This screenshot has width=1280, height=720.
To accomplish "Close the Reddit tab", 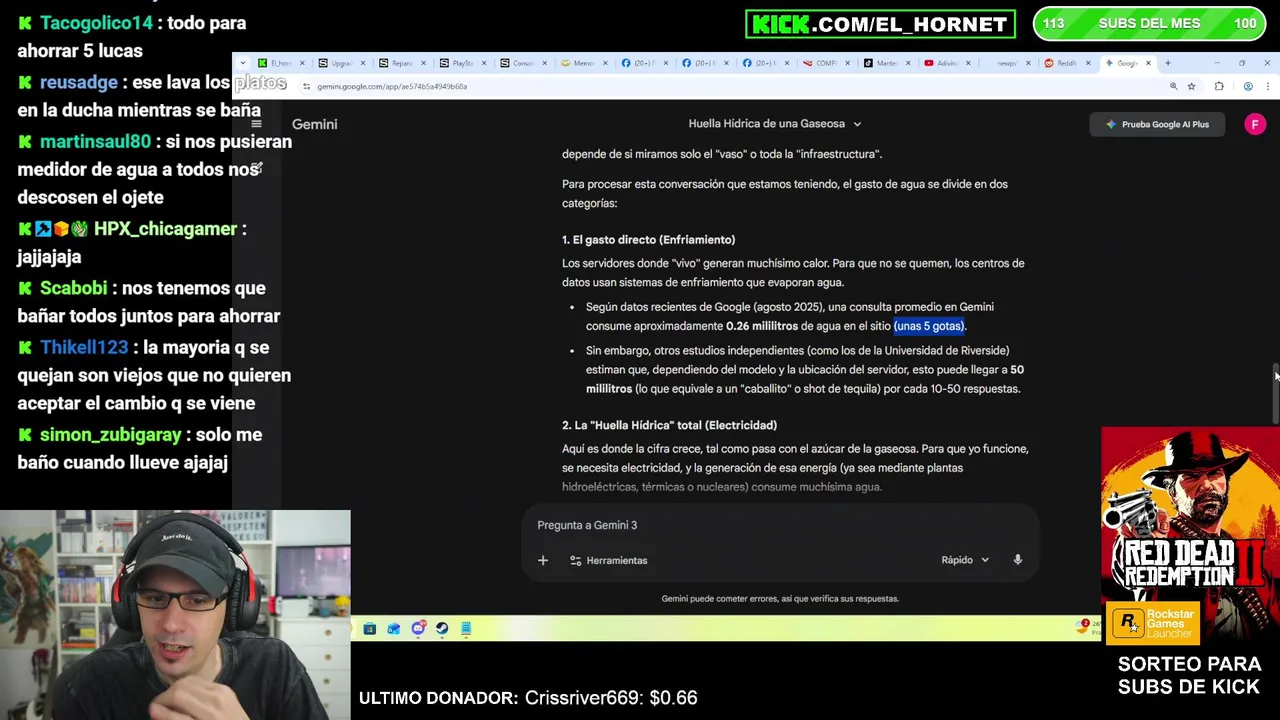I will [x=1088, y=63].
